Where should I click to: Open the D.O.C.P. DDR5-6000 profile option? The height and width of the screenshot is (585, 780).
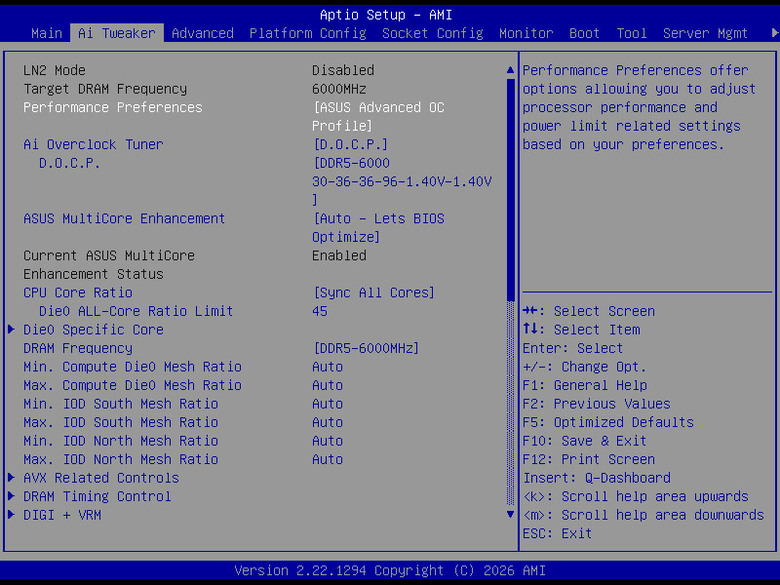pos(402,182)
